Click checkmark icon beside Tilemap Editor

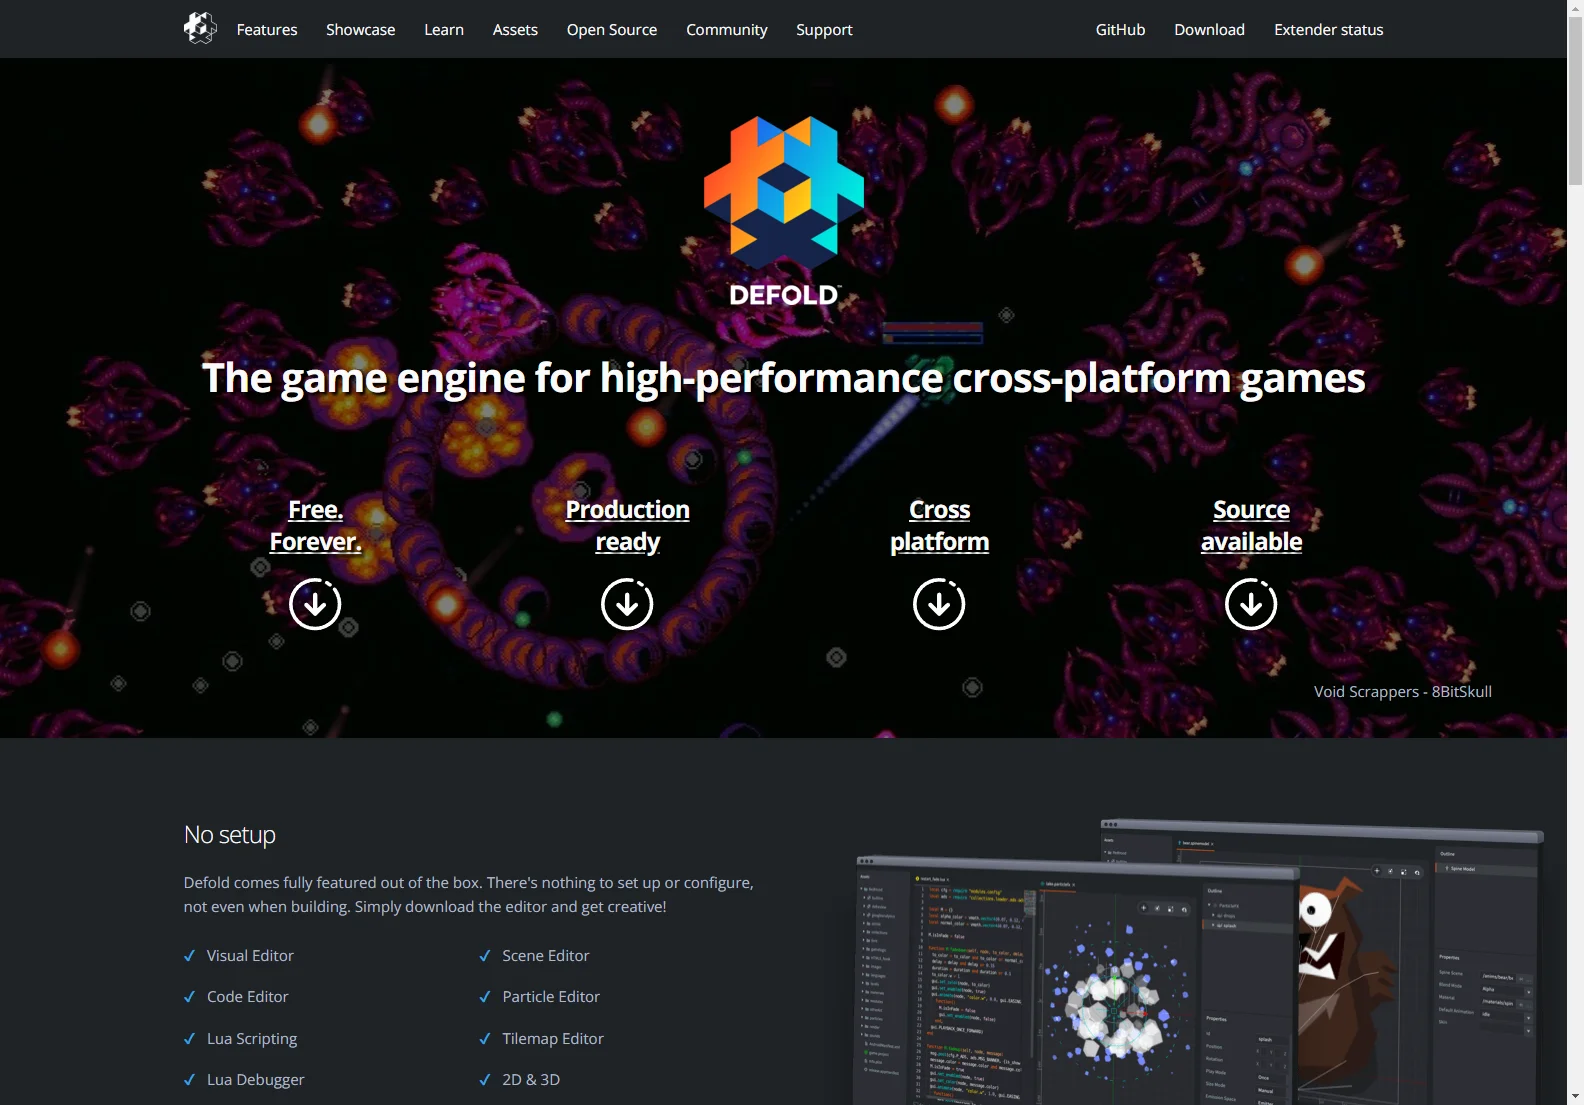(485, 1039)
